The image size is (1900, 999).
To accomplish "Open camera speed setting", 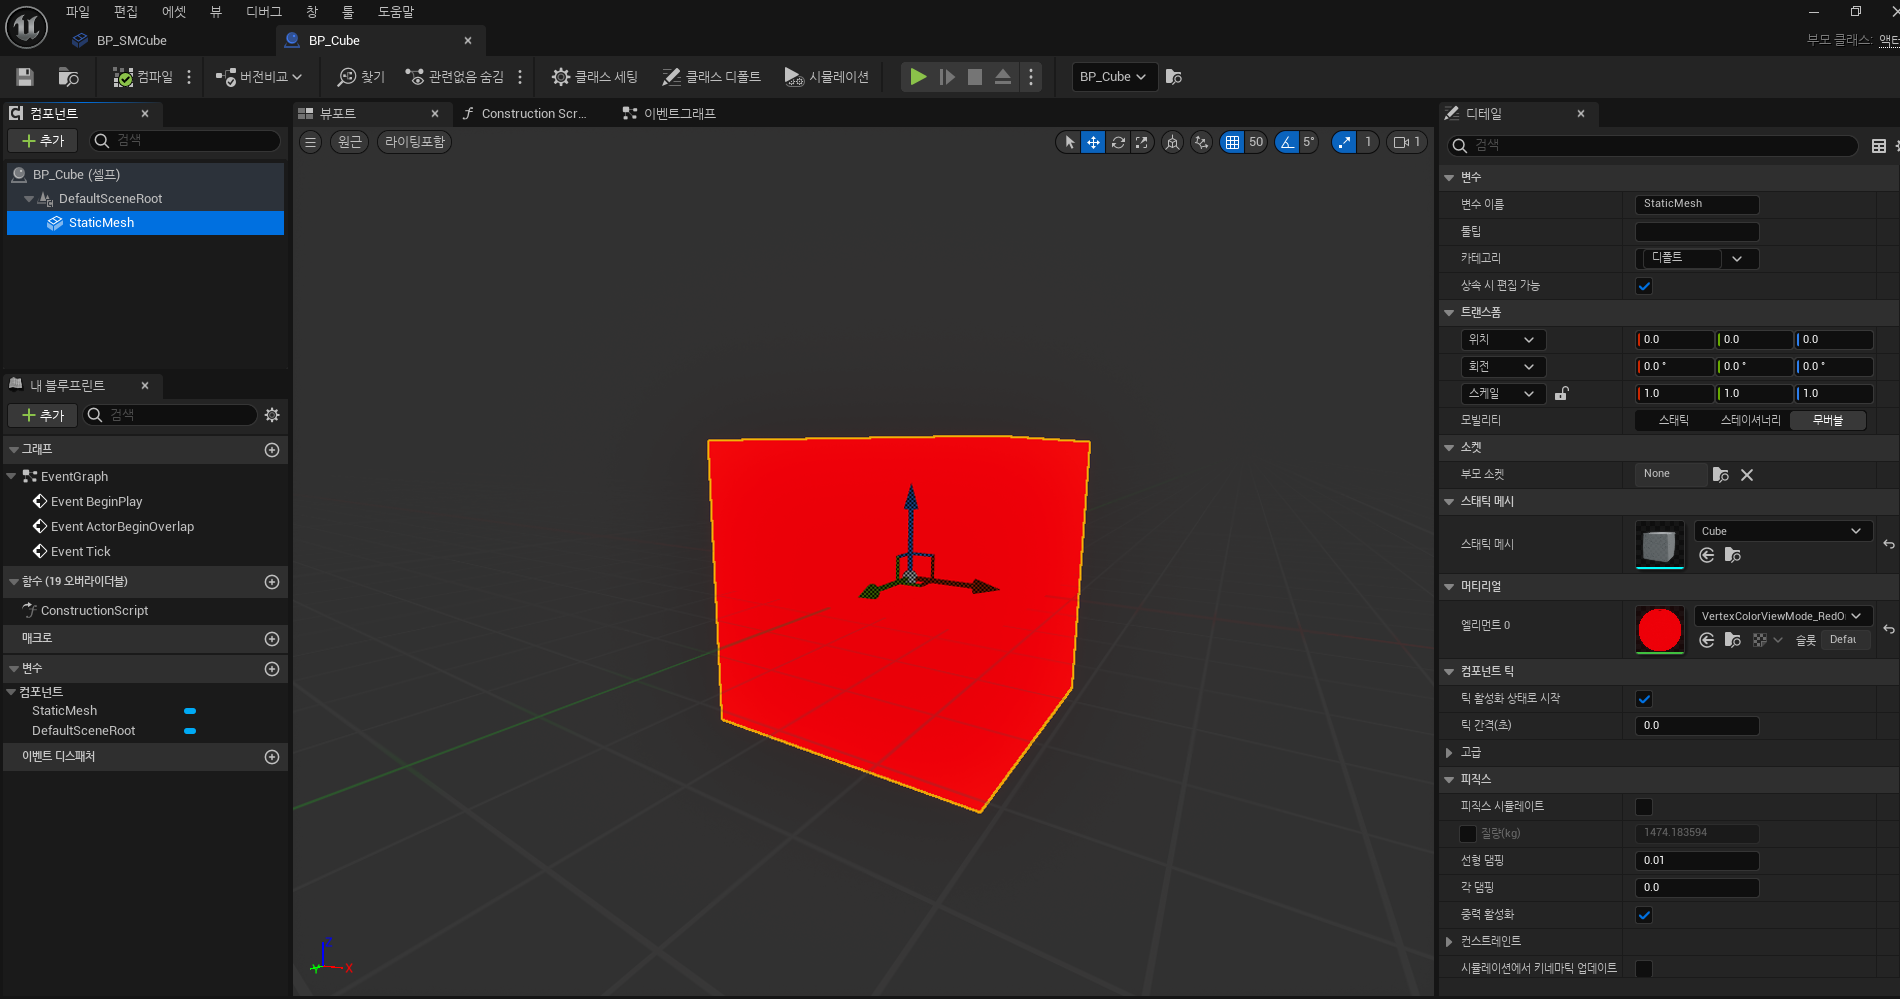I will [1407, 142].
